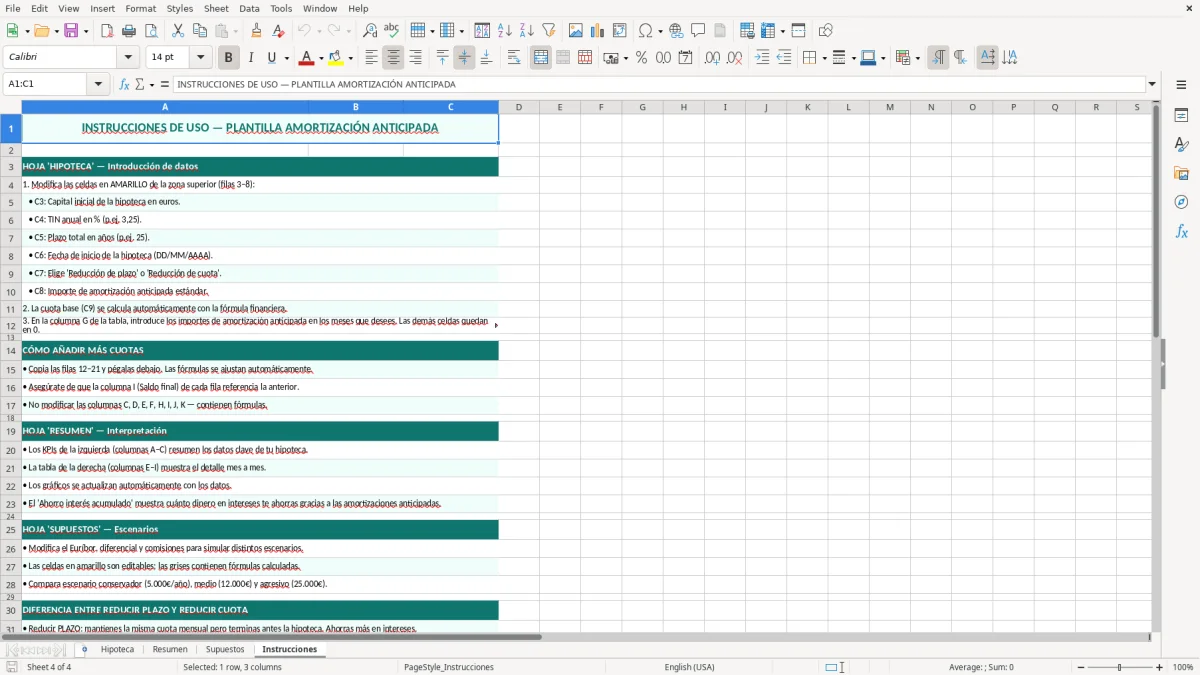Viewport: 1200px width, 675px height.
Task: Open Function Wizard next to Name Box
Action: [125, 84]
